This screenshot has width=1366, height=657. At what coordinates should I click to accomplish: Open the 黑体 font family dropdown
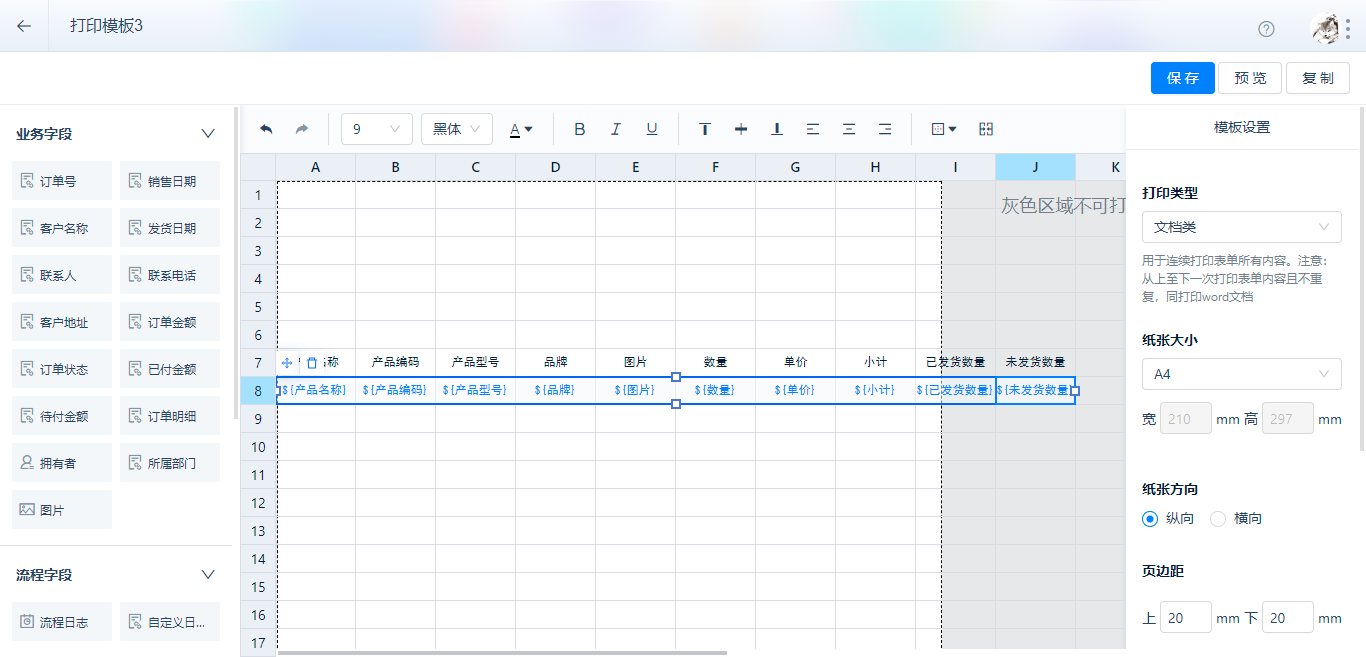click(x=457, y=129)
